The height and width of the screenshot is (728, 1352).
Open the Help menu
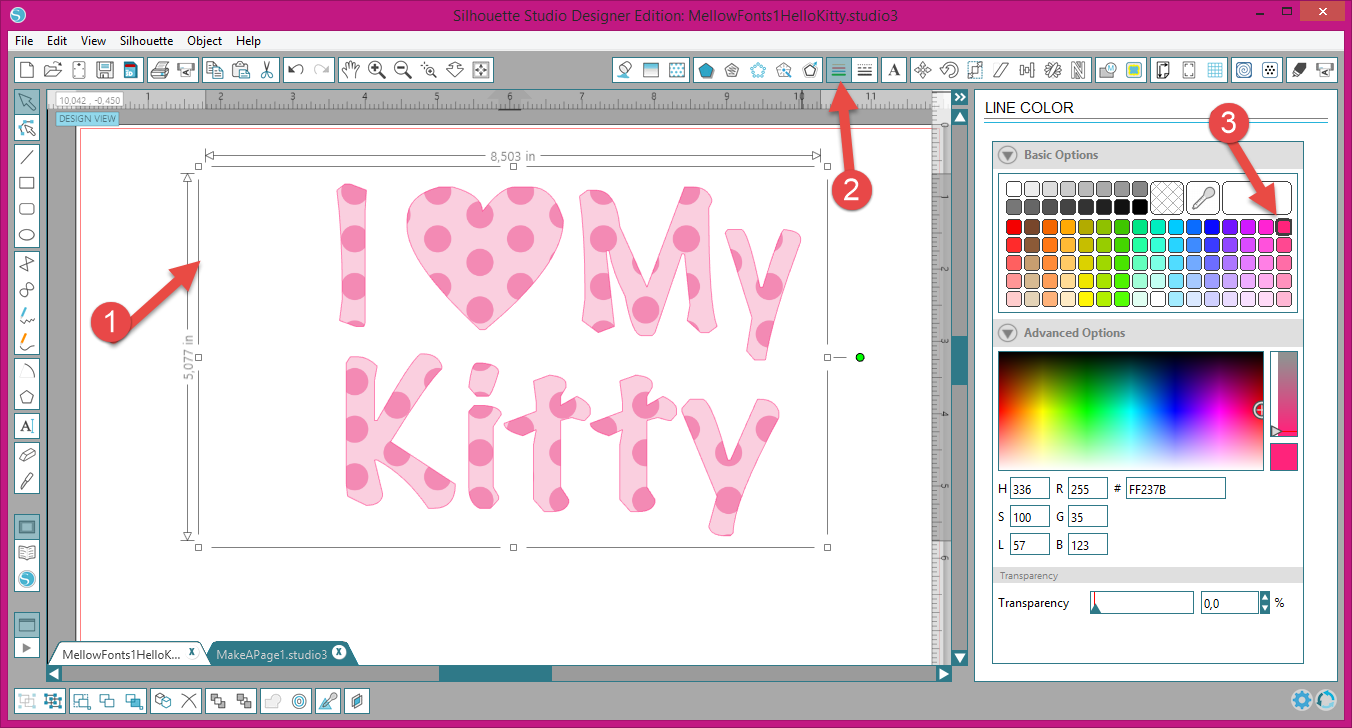pos(248,41)
